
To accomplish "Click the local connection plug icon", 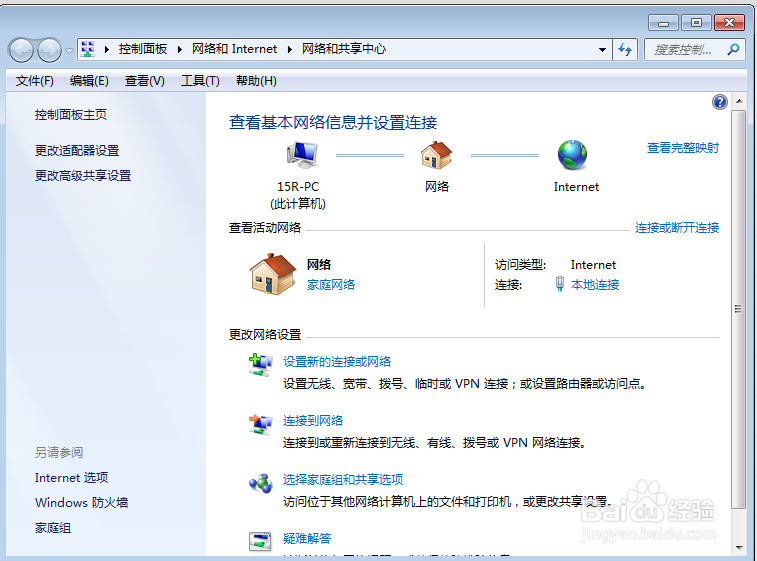I will point(560,284).
